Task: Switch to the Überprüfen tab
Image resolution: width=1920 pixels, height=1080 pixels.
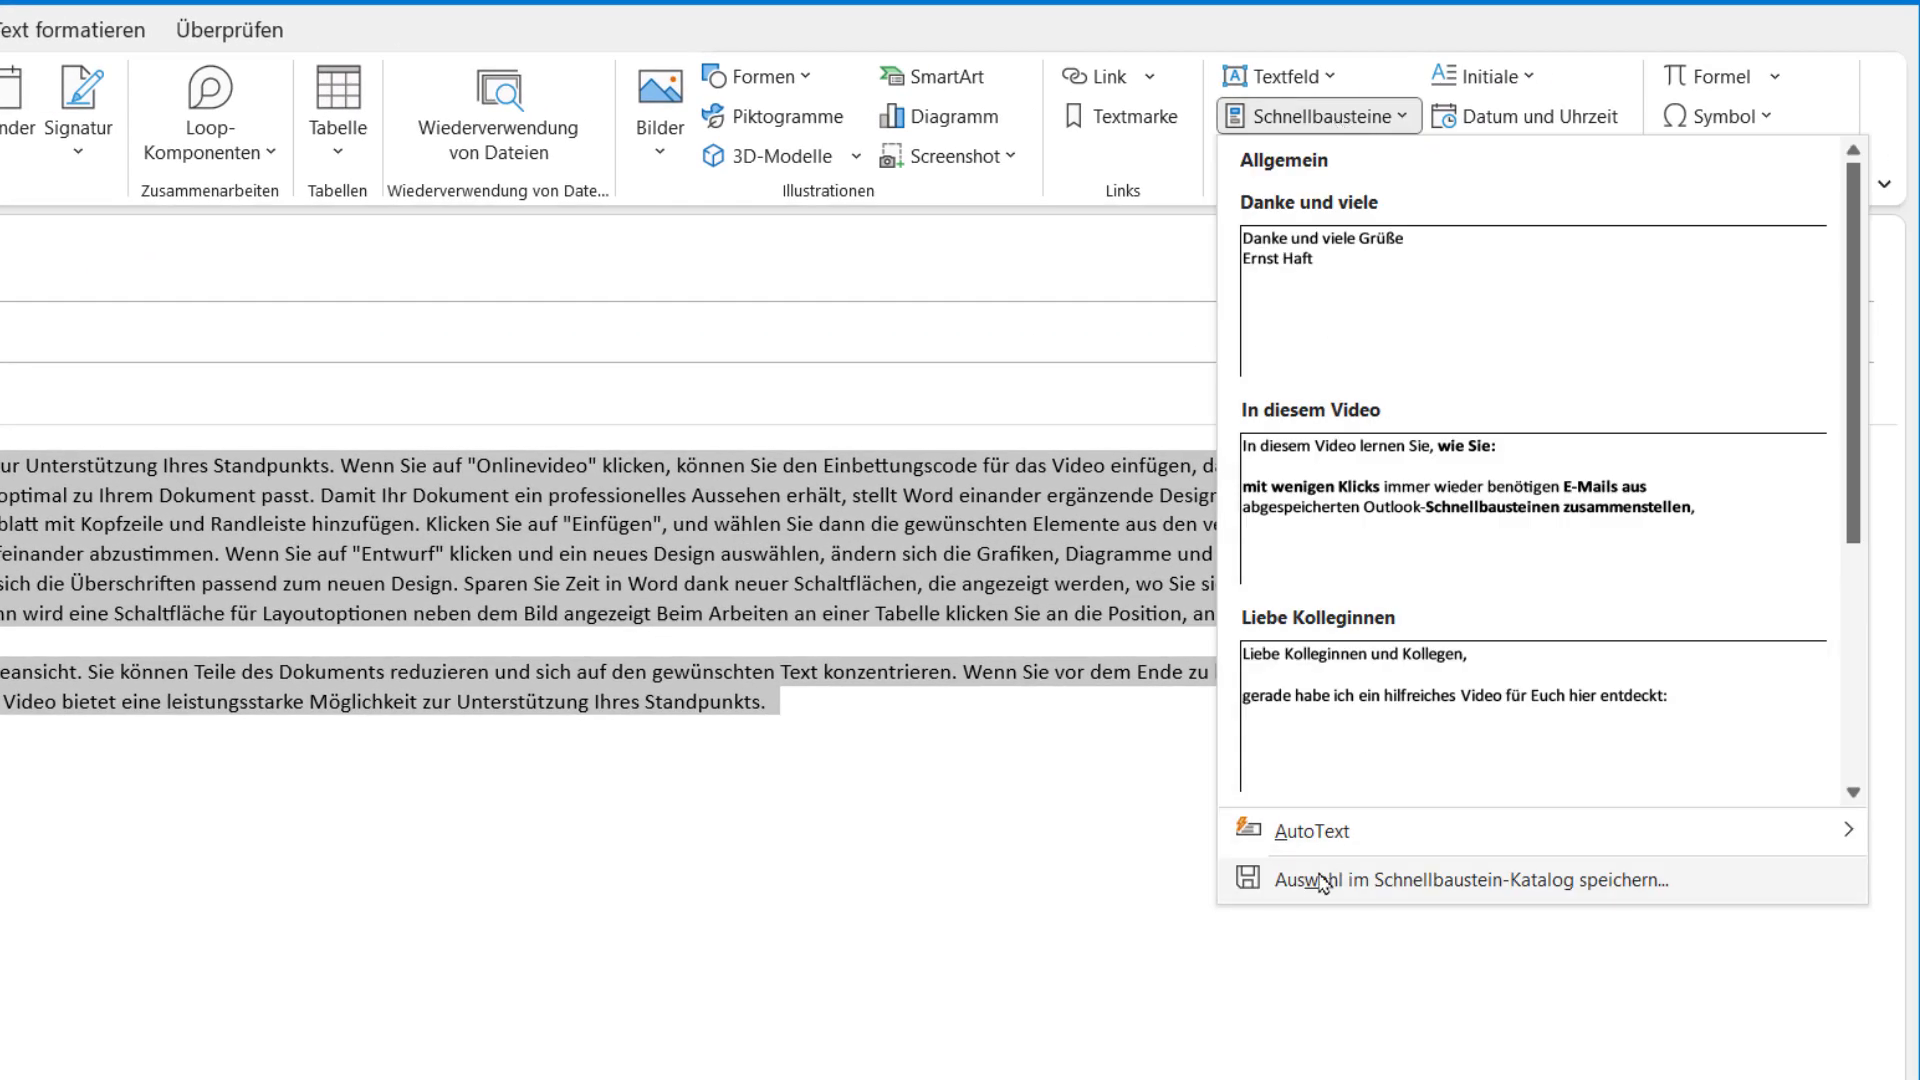Action: [x=228, y=30]
